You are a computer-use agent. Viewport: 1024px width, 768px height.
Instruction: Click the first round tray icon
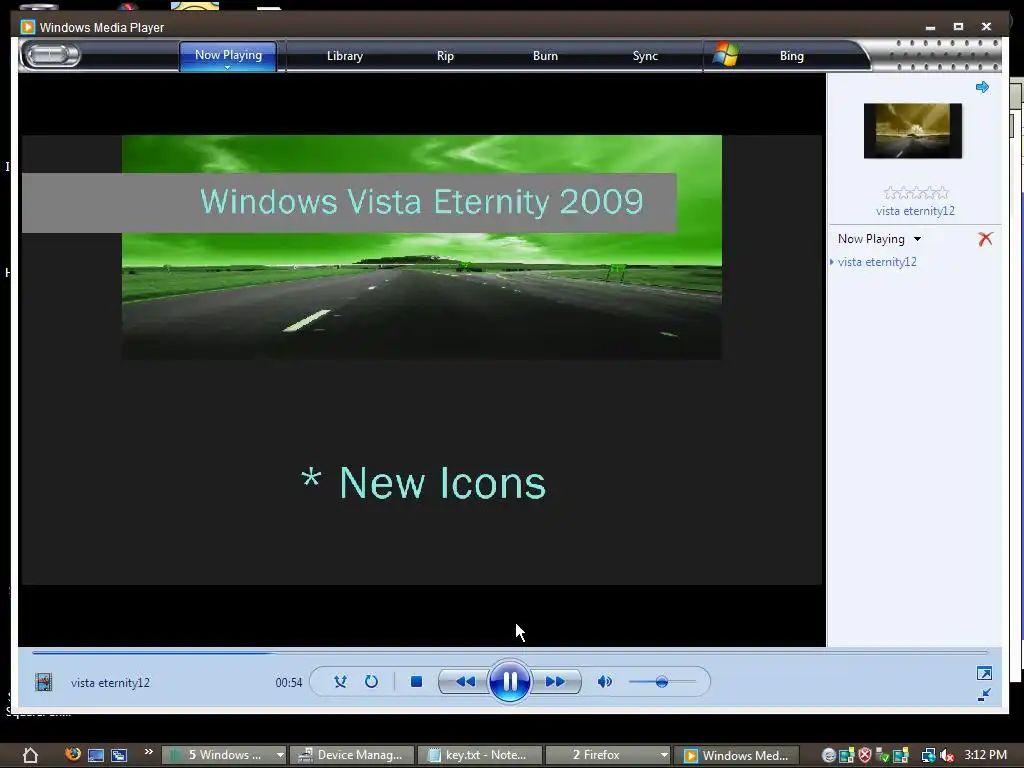click(829, 756)
